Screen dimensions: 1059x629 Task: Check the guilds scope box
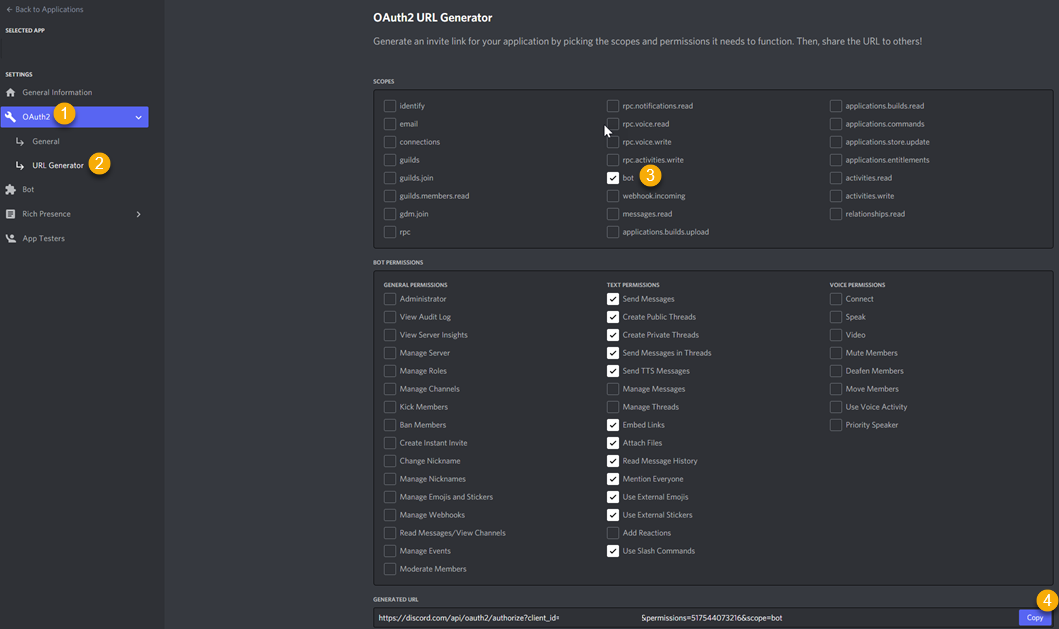[390, 160]
